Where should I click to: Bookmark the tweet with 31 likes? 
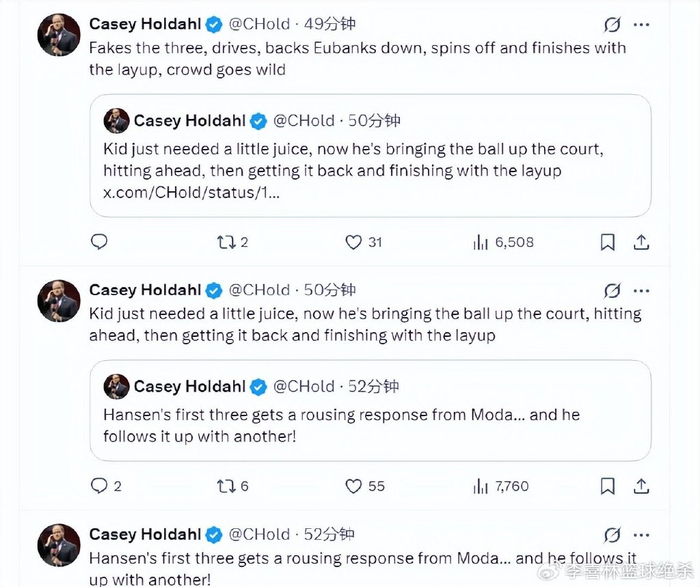point(607,242)
